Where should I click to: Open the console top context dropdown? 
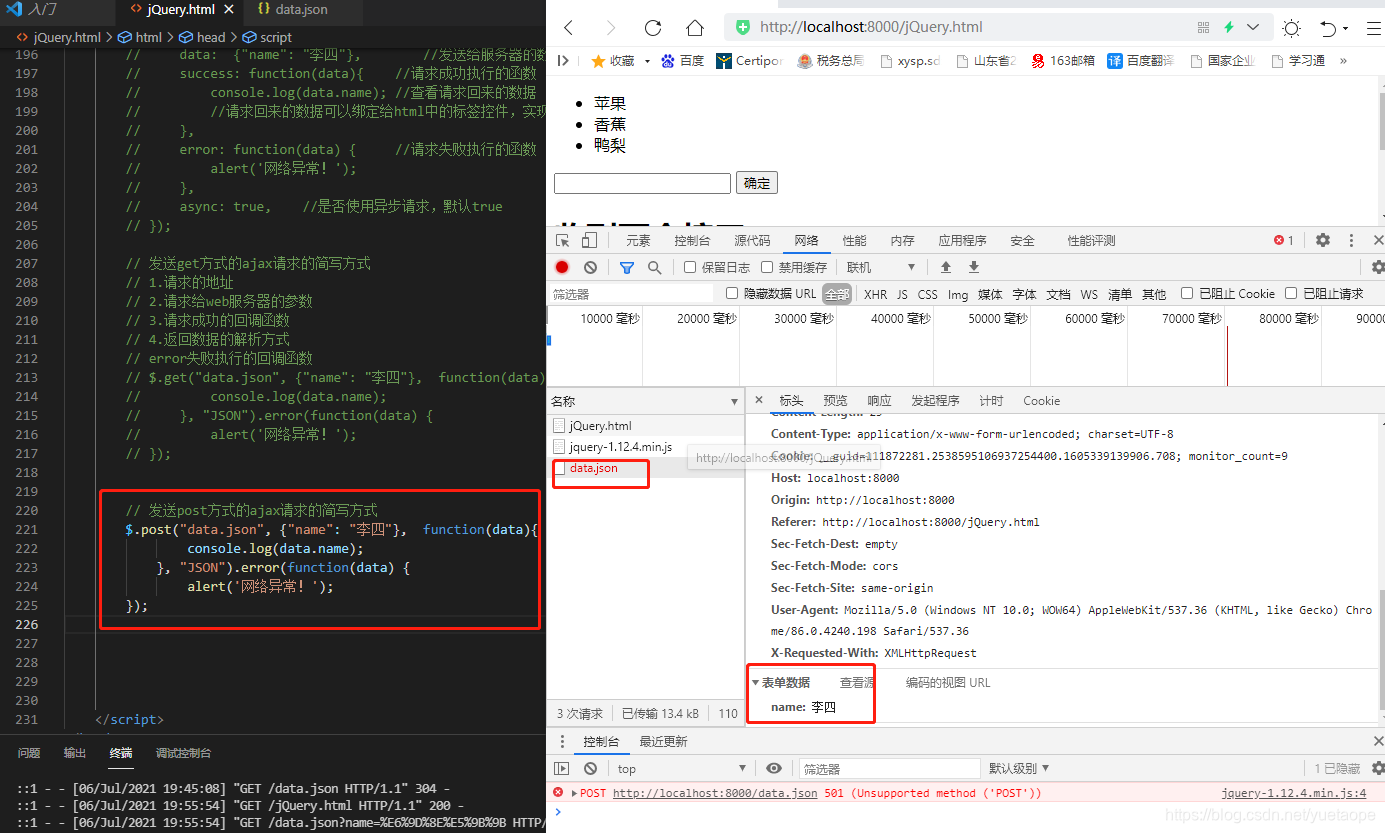tap(682, 768)
